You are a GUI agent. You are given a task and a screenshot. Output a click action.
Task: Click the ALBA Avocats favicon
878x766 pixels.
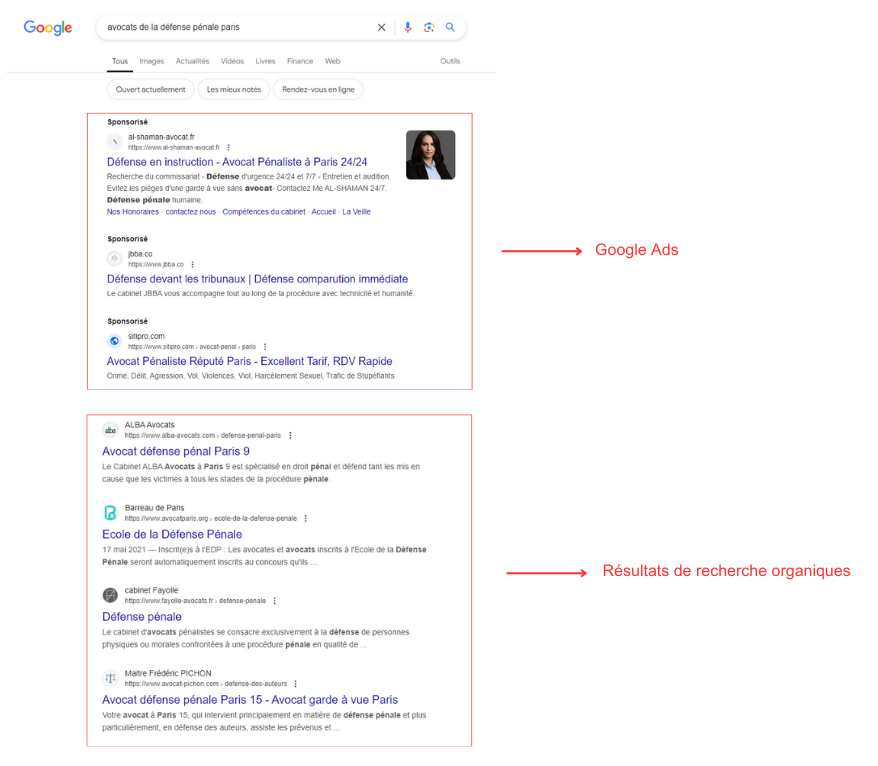(x=110, y=430)
